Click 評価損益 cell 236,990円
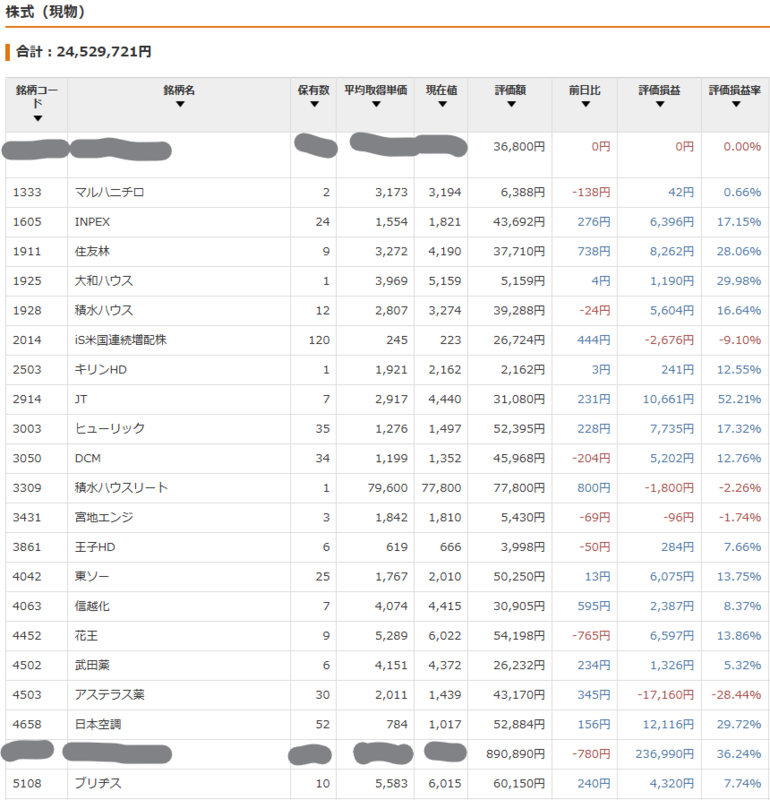 pos(664,755)
